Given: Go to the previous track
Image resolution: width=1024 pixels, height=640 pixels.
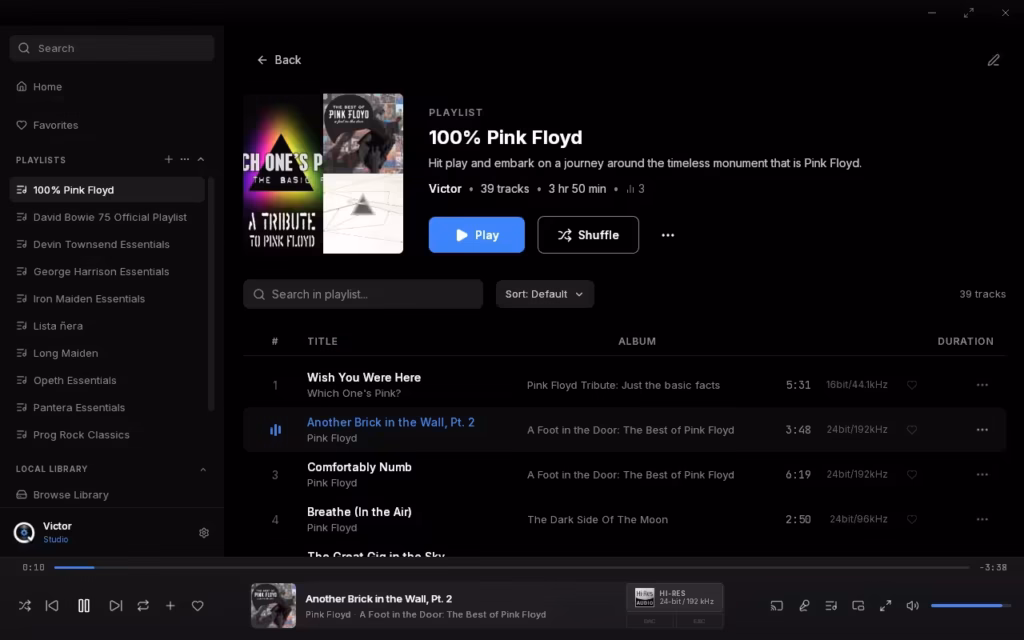Looking at the screenshot, I should click(x=52, y=605).
